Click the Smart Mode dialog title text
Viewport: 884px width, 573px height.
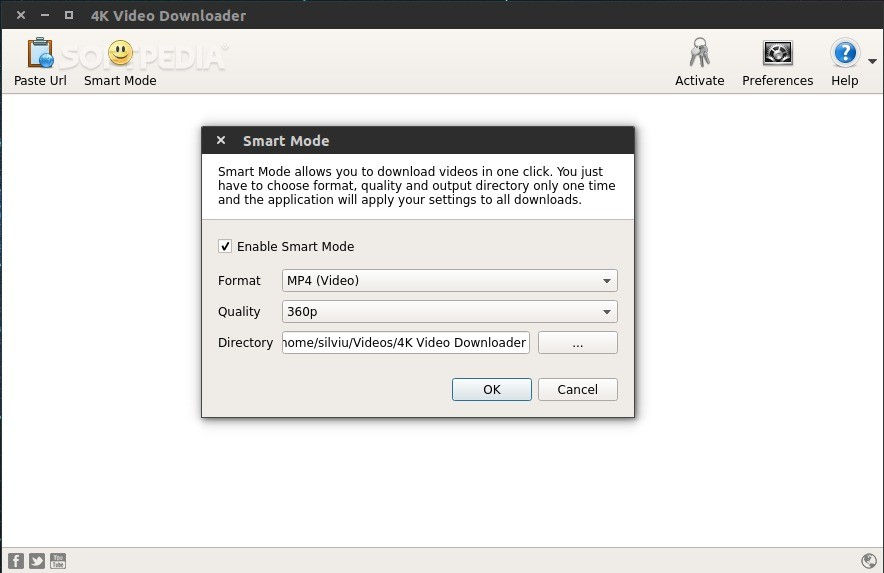(286, 141)
